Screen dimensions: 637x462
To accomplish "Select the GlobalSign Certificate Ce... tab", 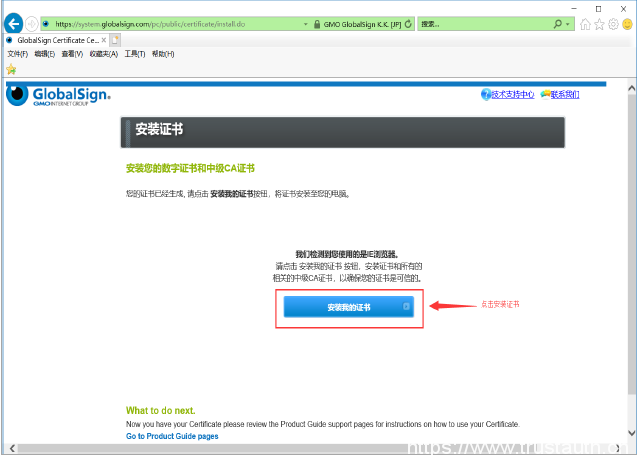I will click(56, 40).
